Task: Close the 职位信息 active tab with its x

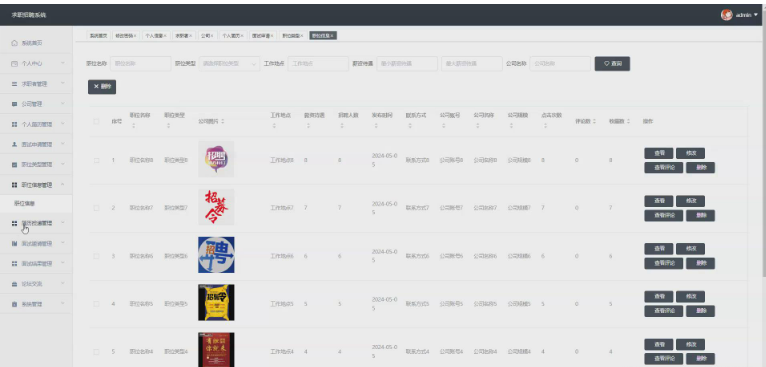Action: click(x=332, y=36)
